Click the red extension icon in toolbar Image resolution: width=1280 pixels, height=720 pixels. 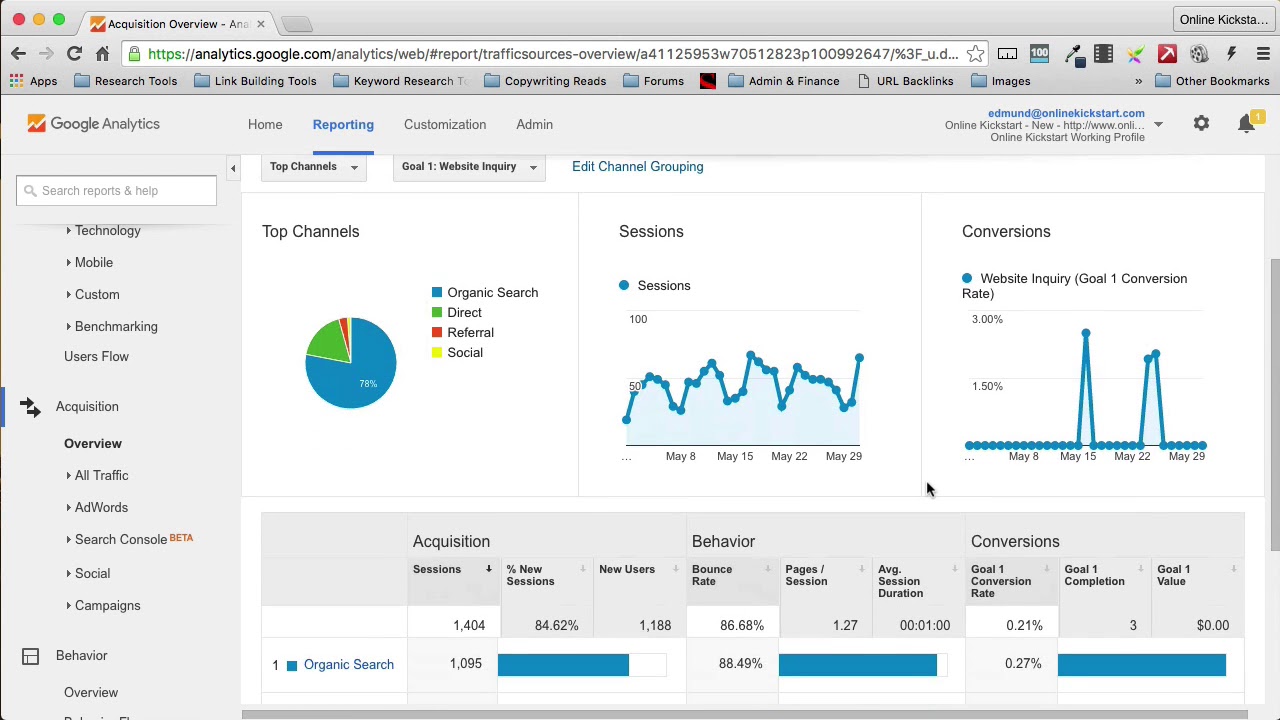click(x=1167, y=54)
